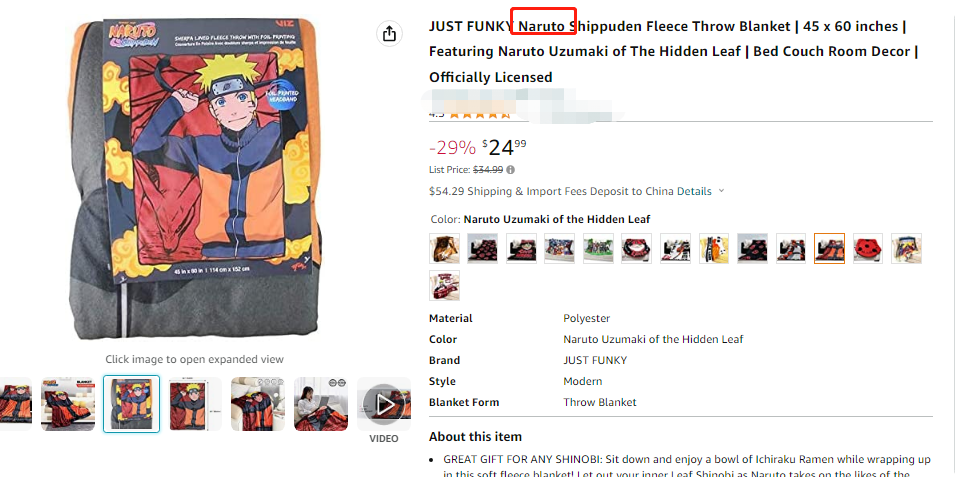Open the blanket dimensions thumbnail
This screenshot has width=955, height=477.
[195, 404]
